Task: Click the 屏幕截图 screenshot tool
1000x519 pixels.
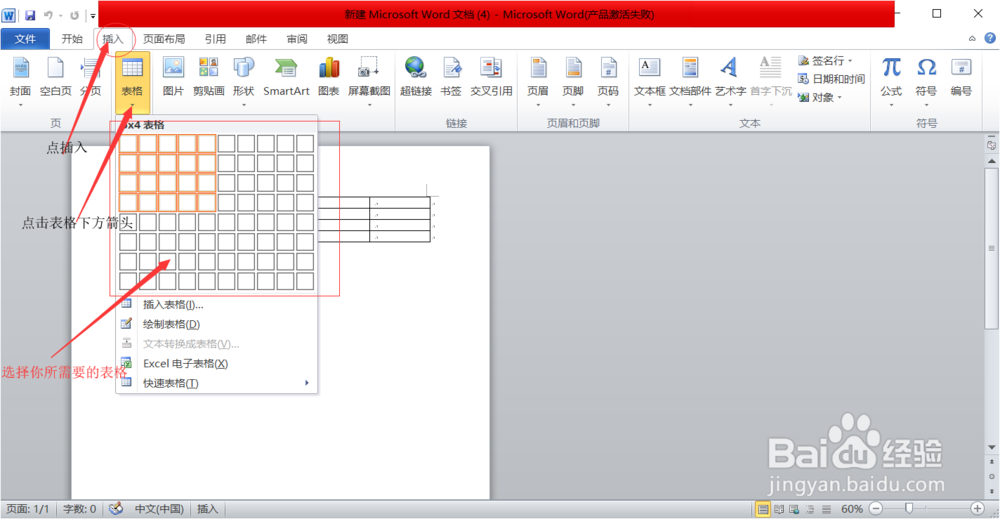Action: coord(369,80)
